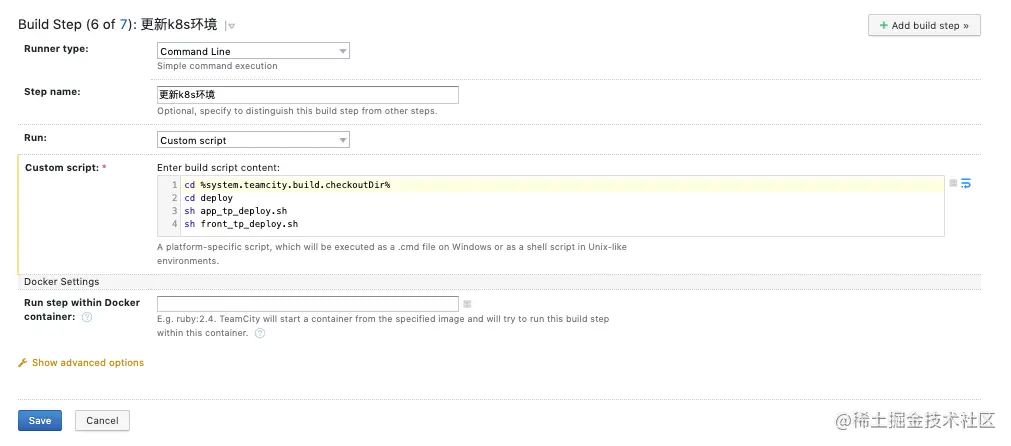The height and width of the screenshot is (446, 1011).
Task: Open the Run 'Custom script' dropdown
Action: tap(253, 140)
